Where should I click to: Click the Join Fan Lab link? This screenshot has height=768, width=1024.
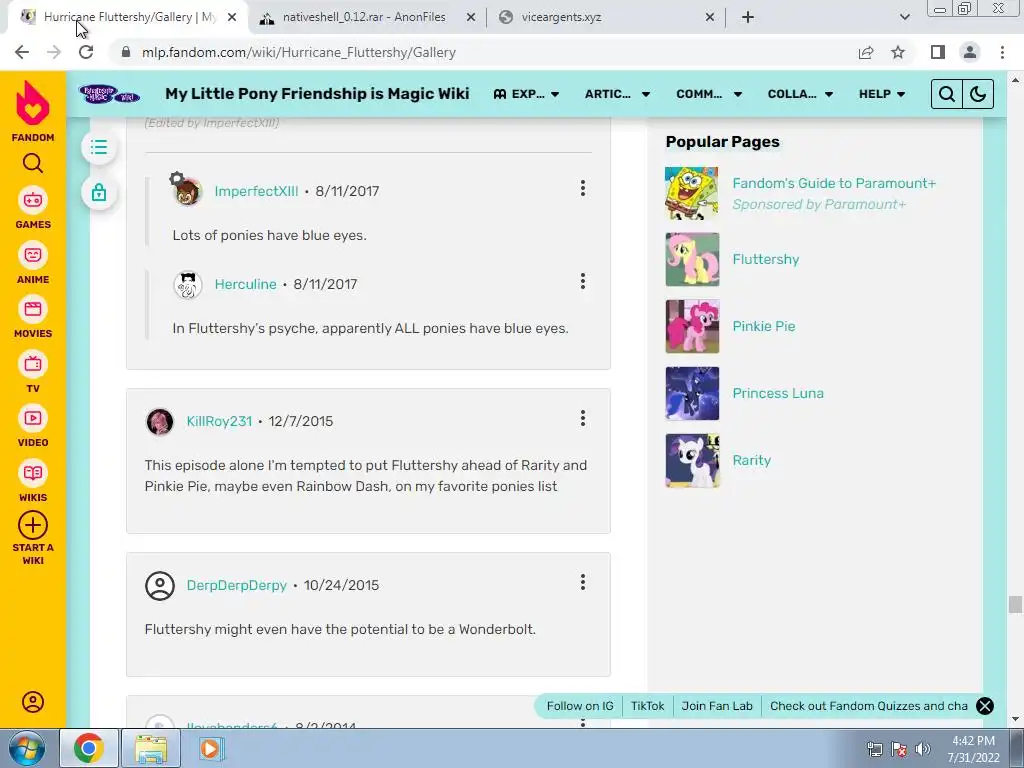click(717, 706)
